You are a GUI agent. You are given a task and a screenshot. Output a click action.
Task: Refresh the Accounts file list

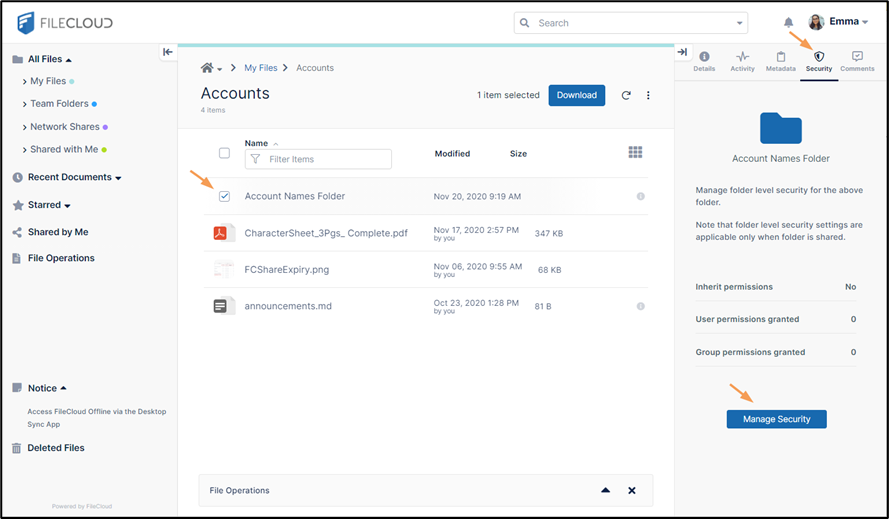pos(626,95)
